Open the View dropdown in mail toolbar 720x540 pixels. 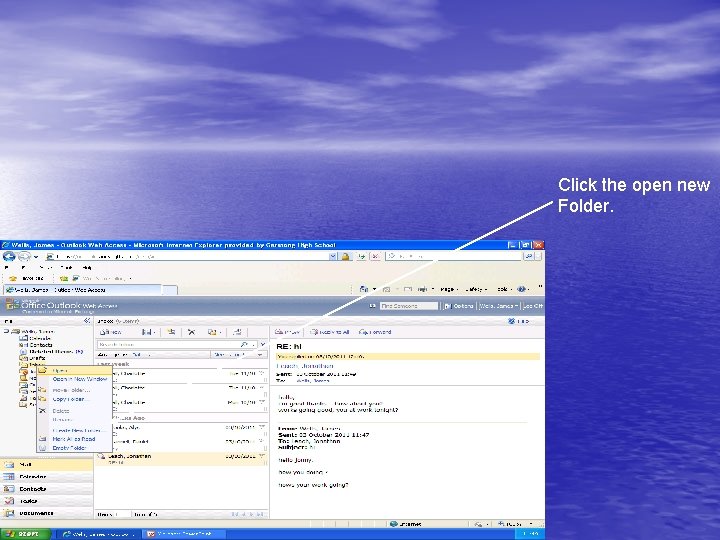pyautogui.click(x=148, y=332)
